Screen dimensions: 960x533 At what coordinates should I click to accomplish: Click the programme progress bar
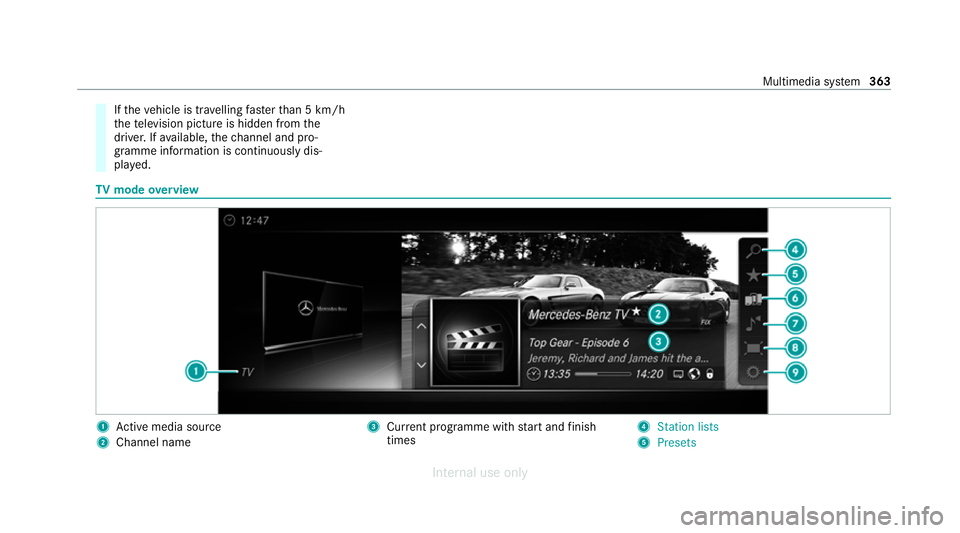click(x=602, y=374)
